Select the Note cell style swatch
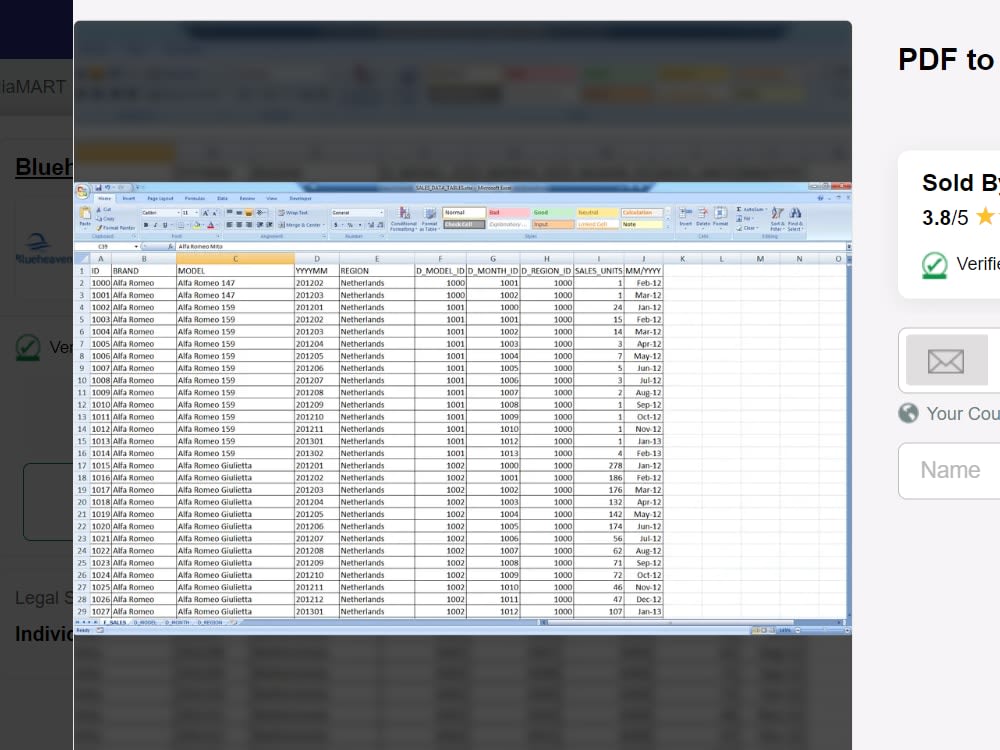 [642, 224]
